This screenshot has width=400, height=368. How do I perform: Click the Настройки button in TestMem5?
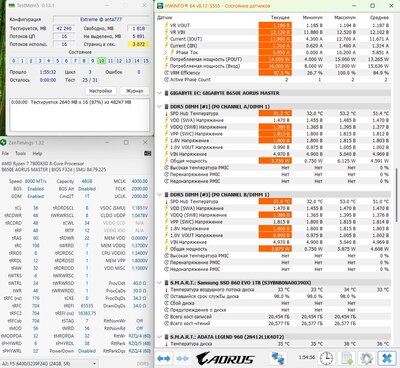tap(101, 91)
